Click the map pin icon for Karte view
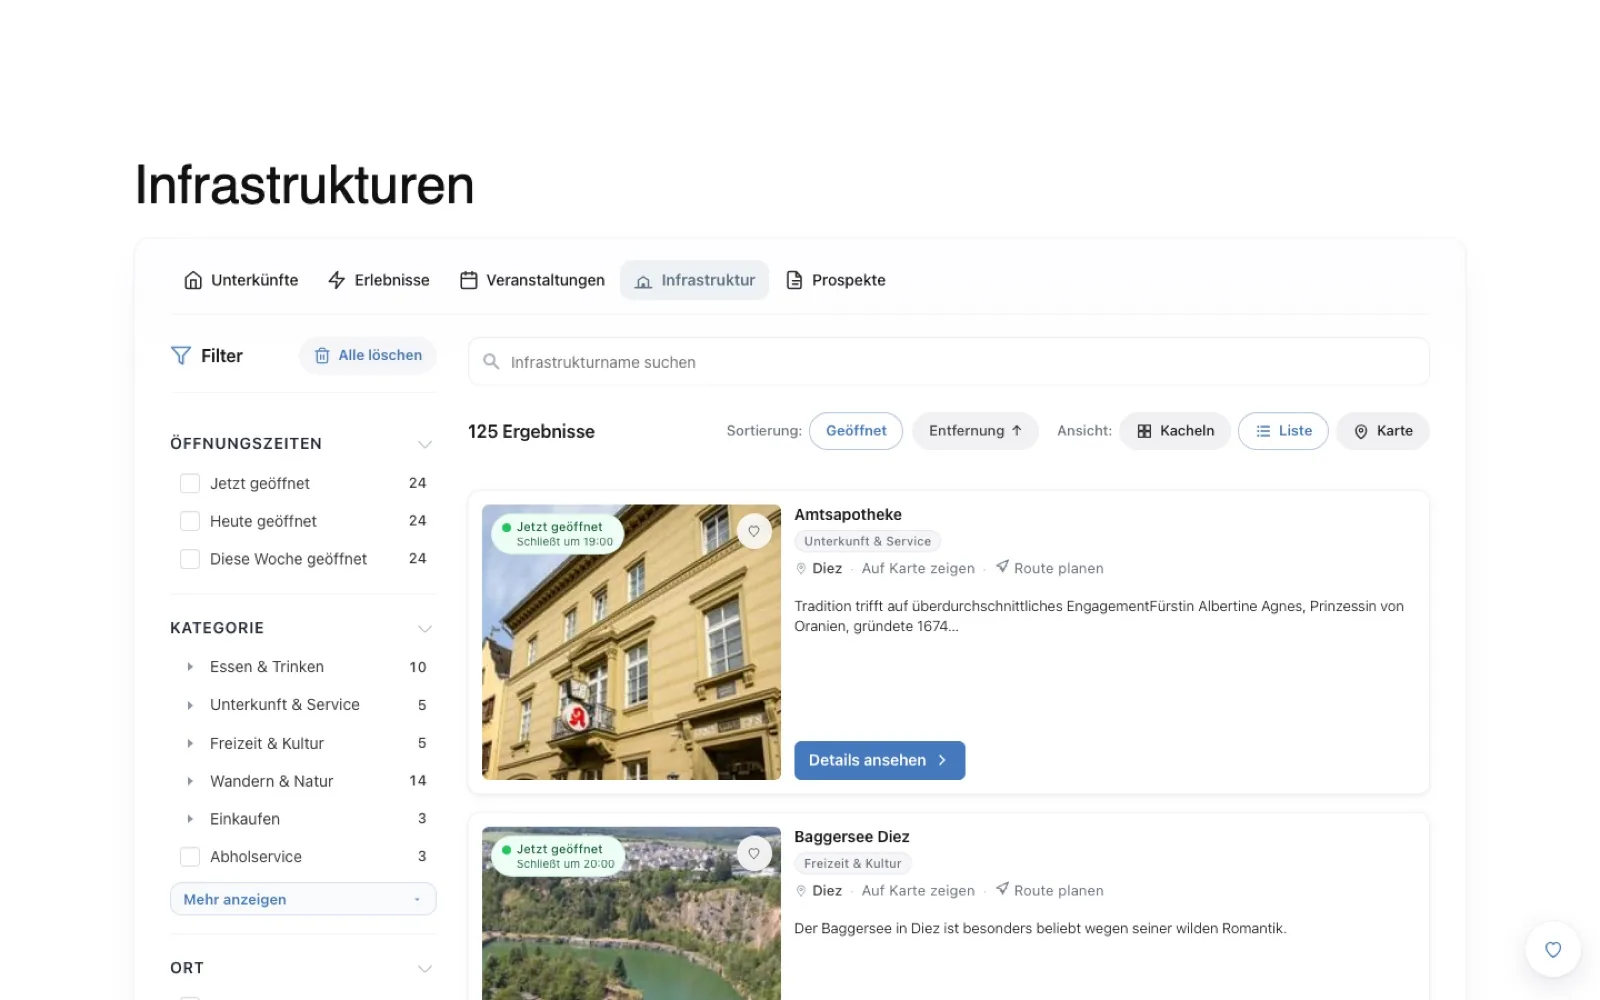 [1361, 432]
